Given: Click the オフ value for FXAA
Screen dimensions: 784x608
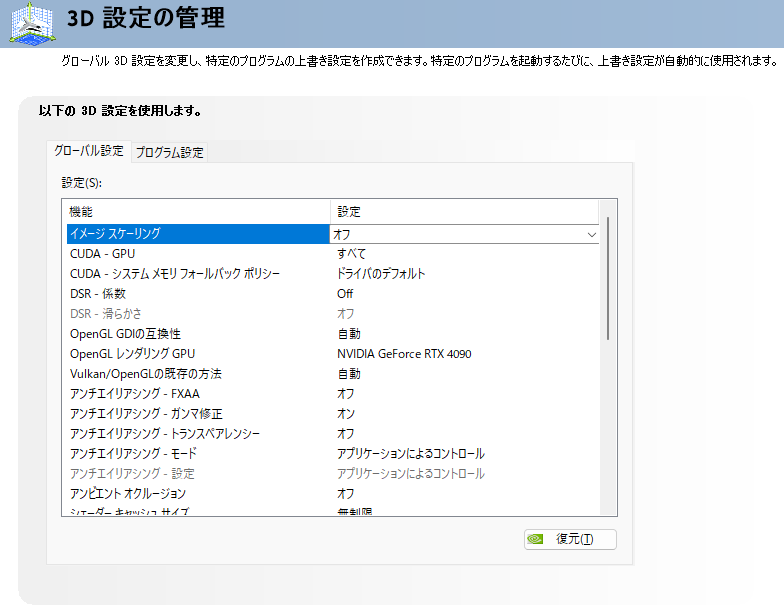Looking at the screenshot, I should (x=346, y=394).
